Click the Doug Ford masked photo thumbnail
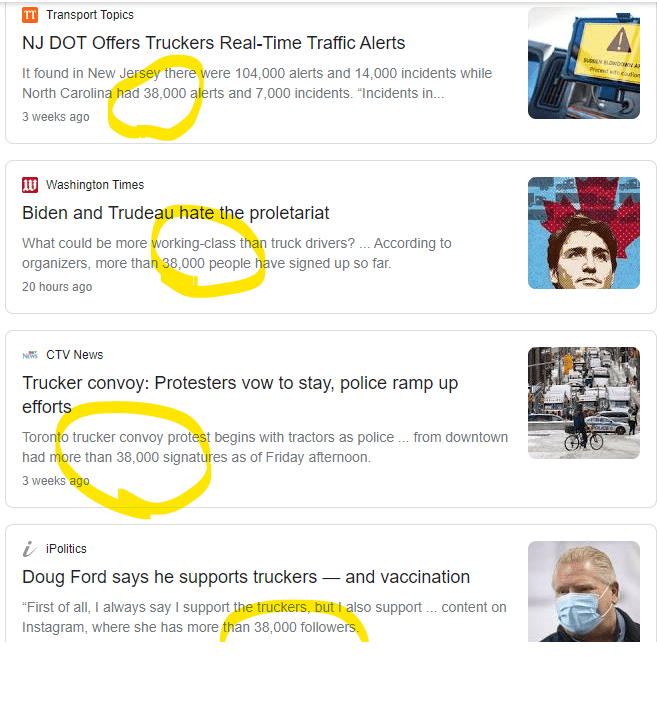Image resolution: width=657 pixels, height=703 pixels. [x=583, y=591]
